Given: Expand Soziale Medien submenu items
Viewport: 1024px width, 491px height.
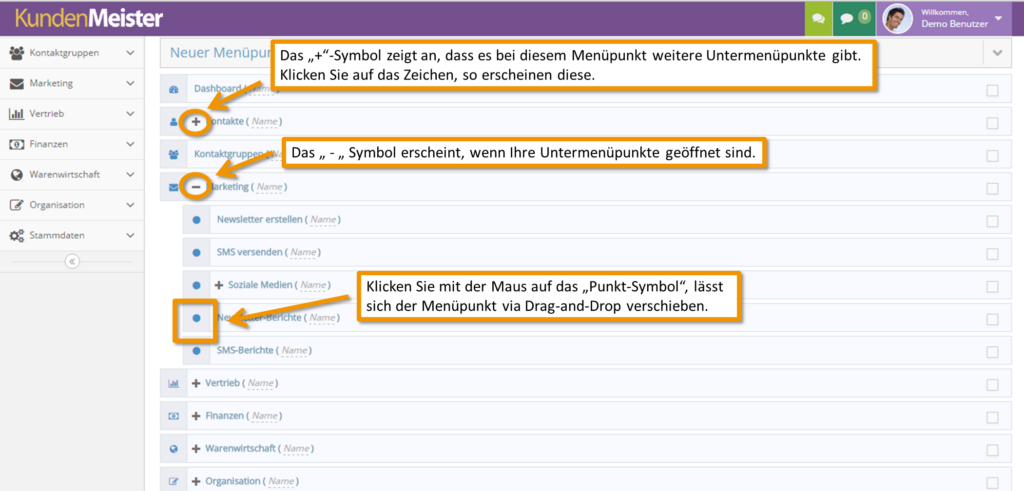Looking at the screenshot, I should coord(219,286).
